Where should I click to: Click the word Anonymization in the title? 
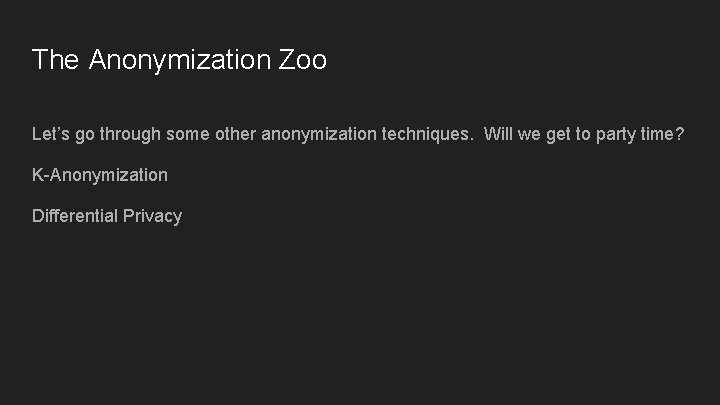180,60
